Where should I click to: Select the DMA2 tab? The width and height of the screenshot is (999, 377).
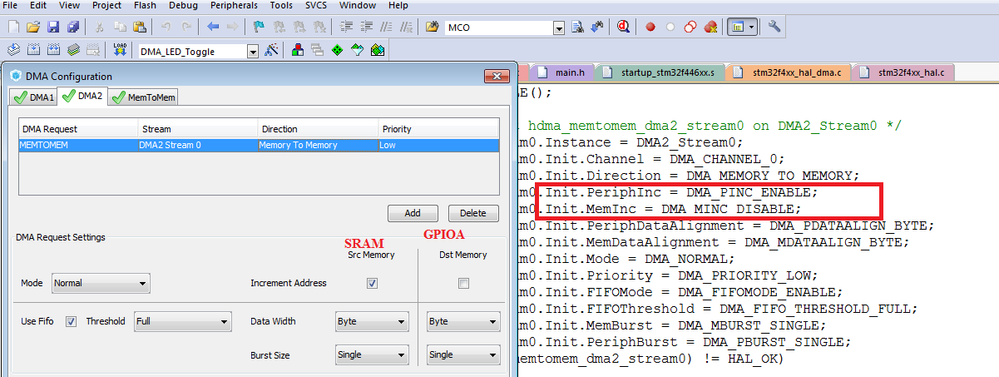click(x=82, y=97)
